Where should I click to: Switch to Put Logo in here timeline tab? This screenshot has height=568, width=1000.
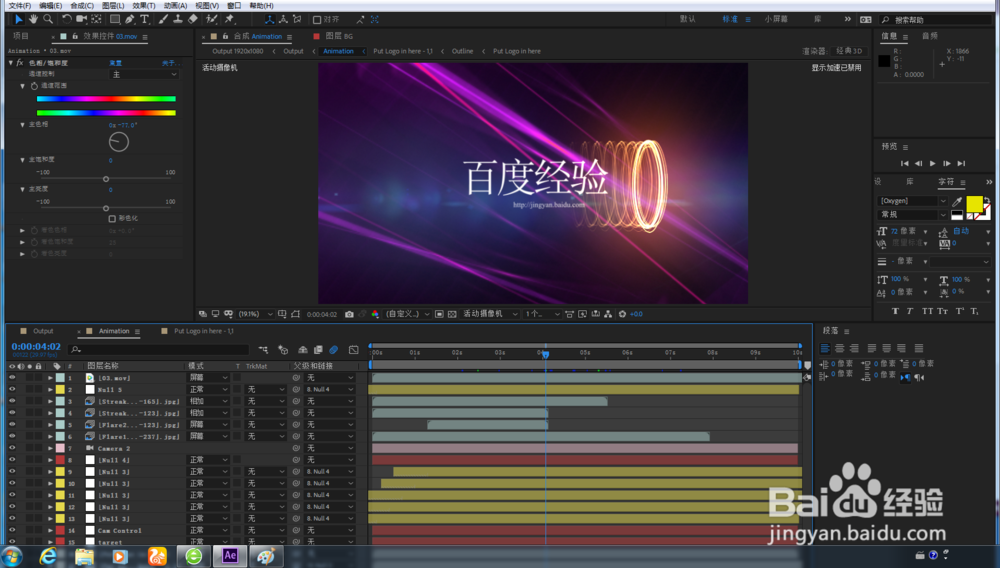[x=203, y=331]
